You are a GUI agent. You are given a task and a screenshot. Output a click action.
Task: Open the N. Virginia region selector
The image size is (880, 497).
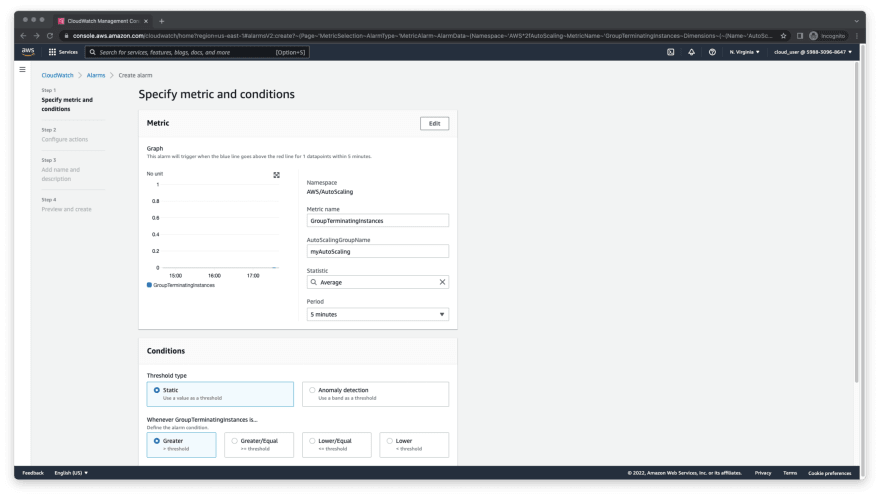[745, 52]
